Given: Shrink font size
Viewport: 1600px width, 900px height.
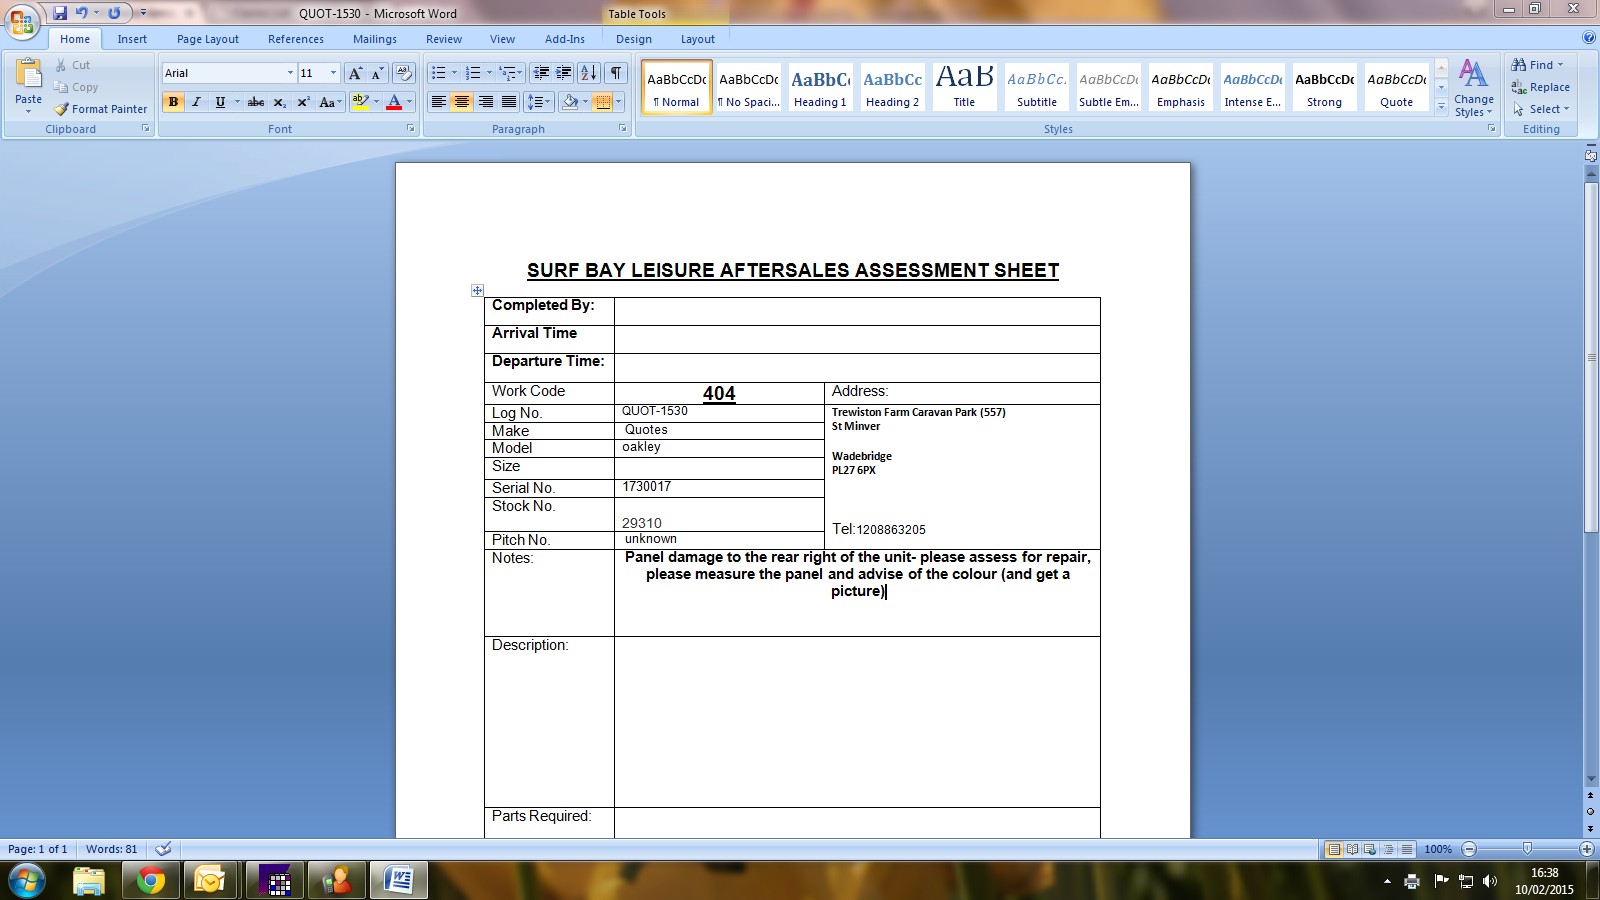Looking at the screenshot, I should pyautogui.click(x=377, y=73).
